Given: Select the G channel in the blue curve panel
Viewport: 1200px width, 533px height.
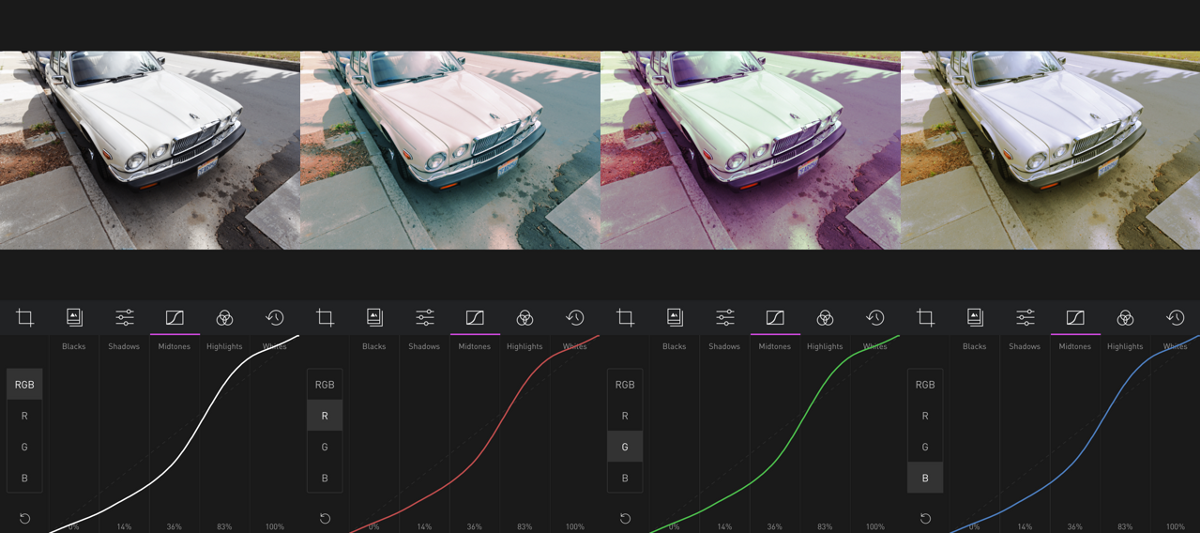Looking at the screenshot, I should (x=925, y=447).
